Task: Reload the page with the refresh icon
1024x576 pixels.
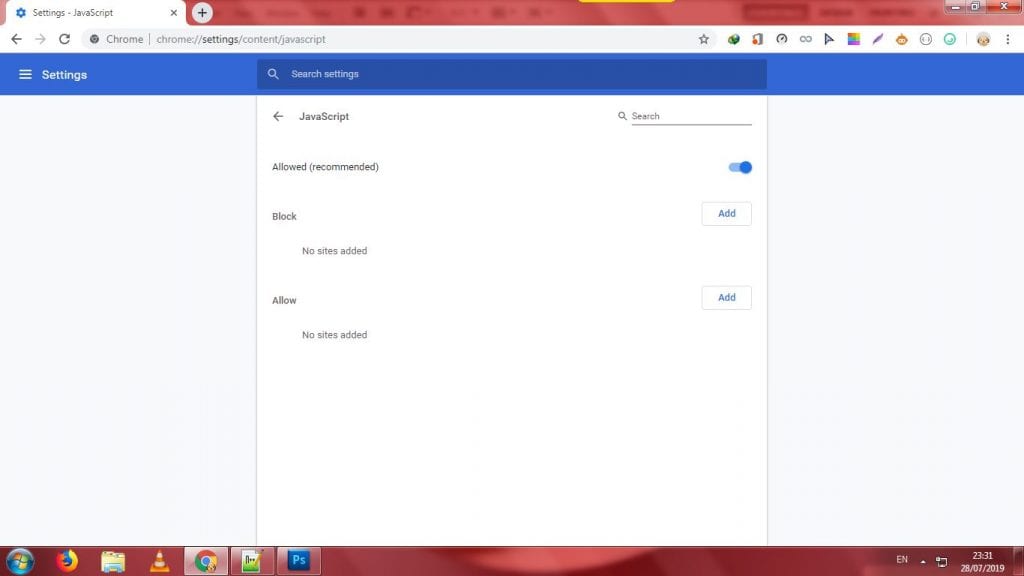Action: [x=64, y=39]
